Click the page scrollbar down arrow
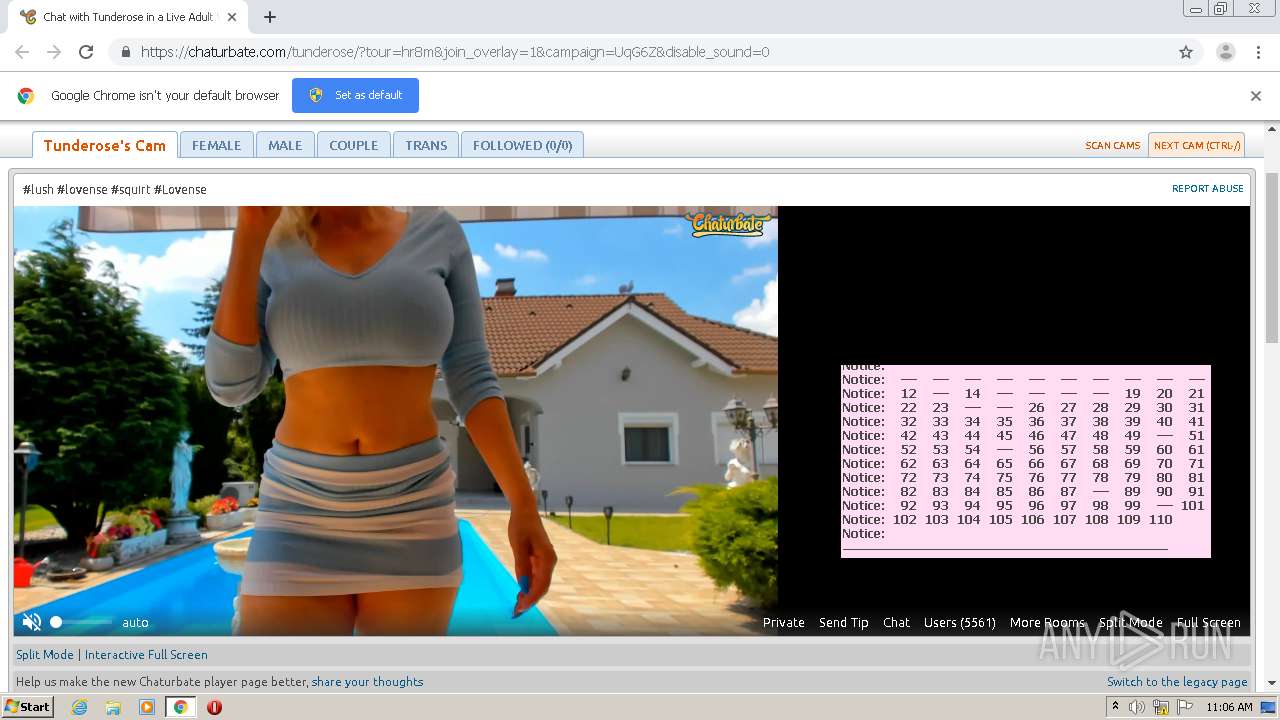1280x720 pixels. click(1272, 684)
